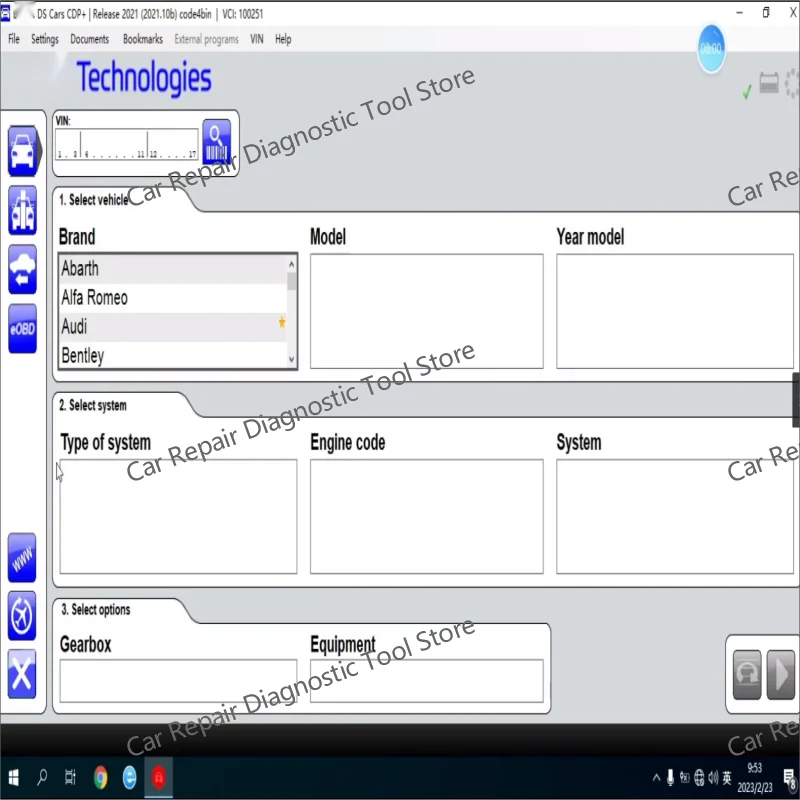Viewport: 800px width, 800px height.
Task: Open the vehicle history sidebar icon
Action: click(22, 269)
